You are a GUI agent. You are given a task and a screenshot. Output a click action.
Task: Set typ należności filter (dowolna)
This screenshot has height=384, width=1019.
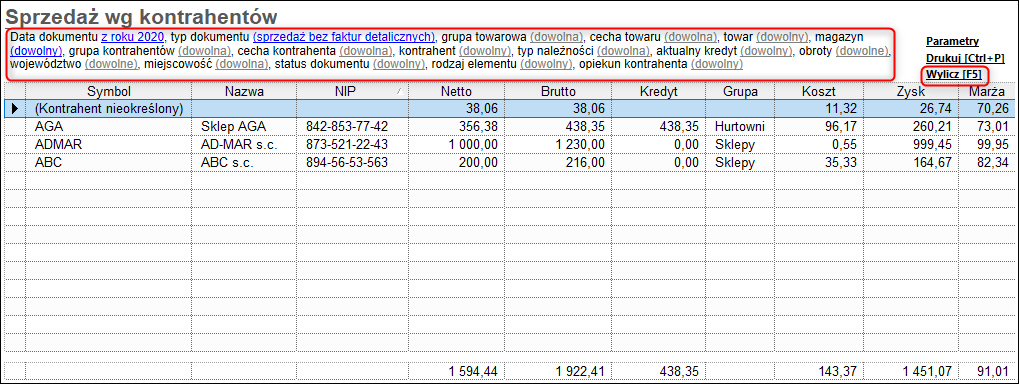coord(623,50)
